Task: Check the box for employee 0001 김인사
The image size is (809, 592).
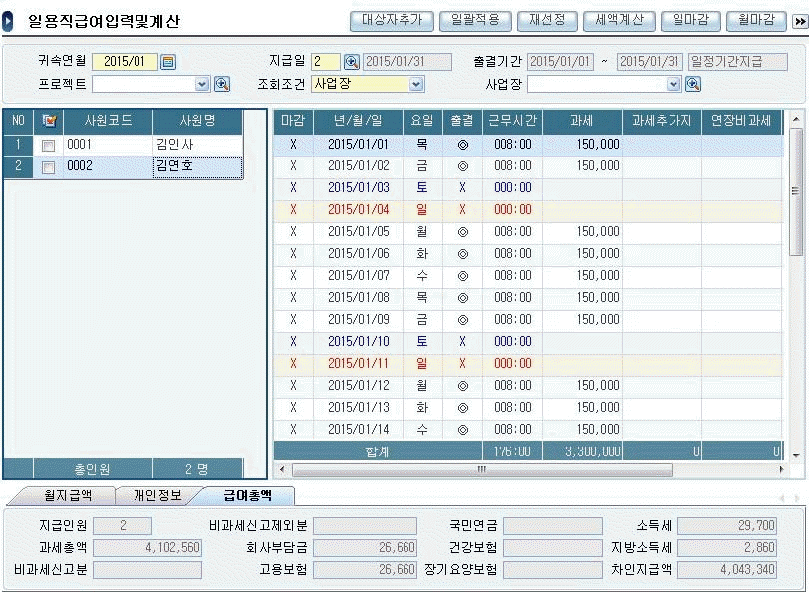Action: point(48,145)
